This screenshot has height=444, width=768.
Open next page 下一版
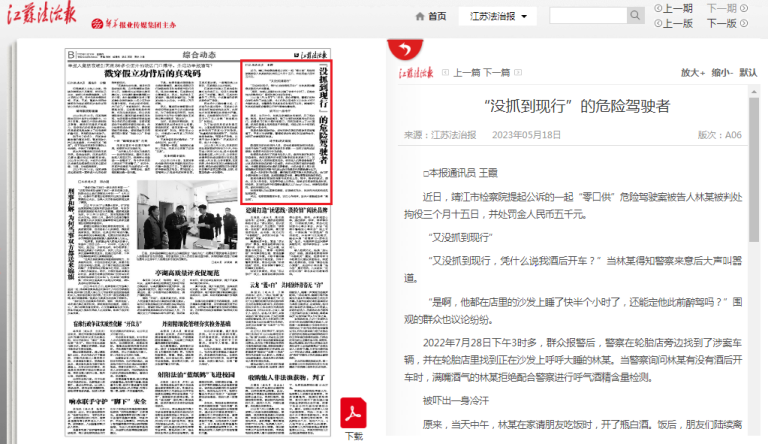click(x=721, y=24)
